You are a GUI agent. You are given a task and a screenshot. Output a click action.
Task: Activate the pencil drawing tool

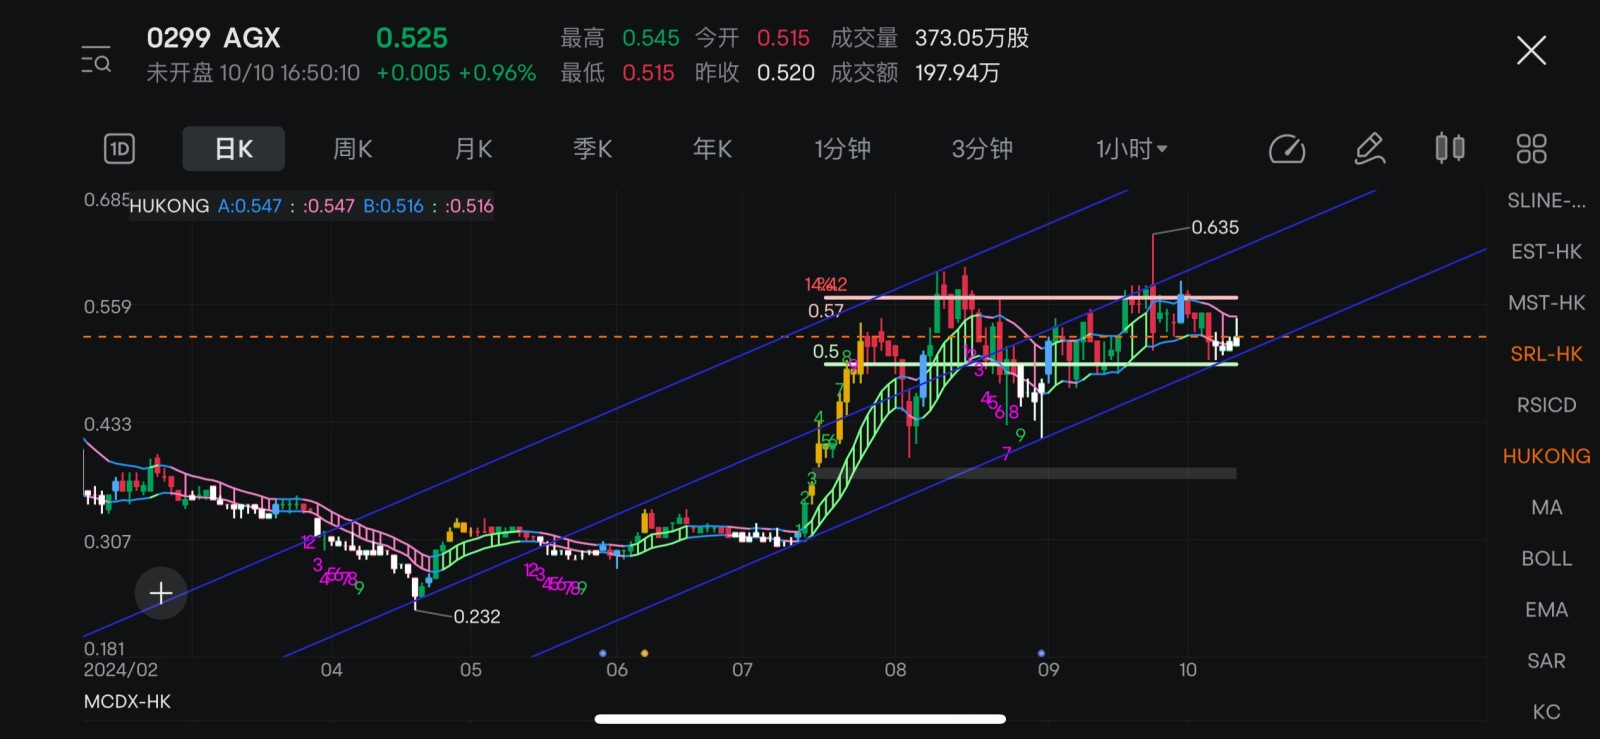pos(1370,149)
